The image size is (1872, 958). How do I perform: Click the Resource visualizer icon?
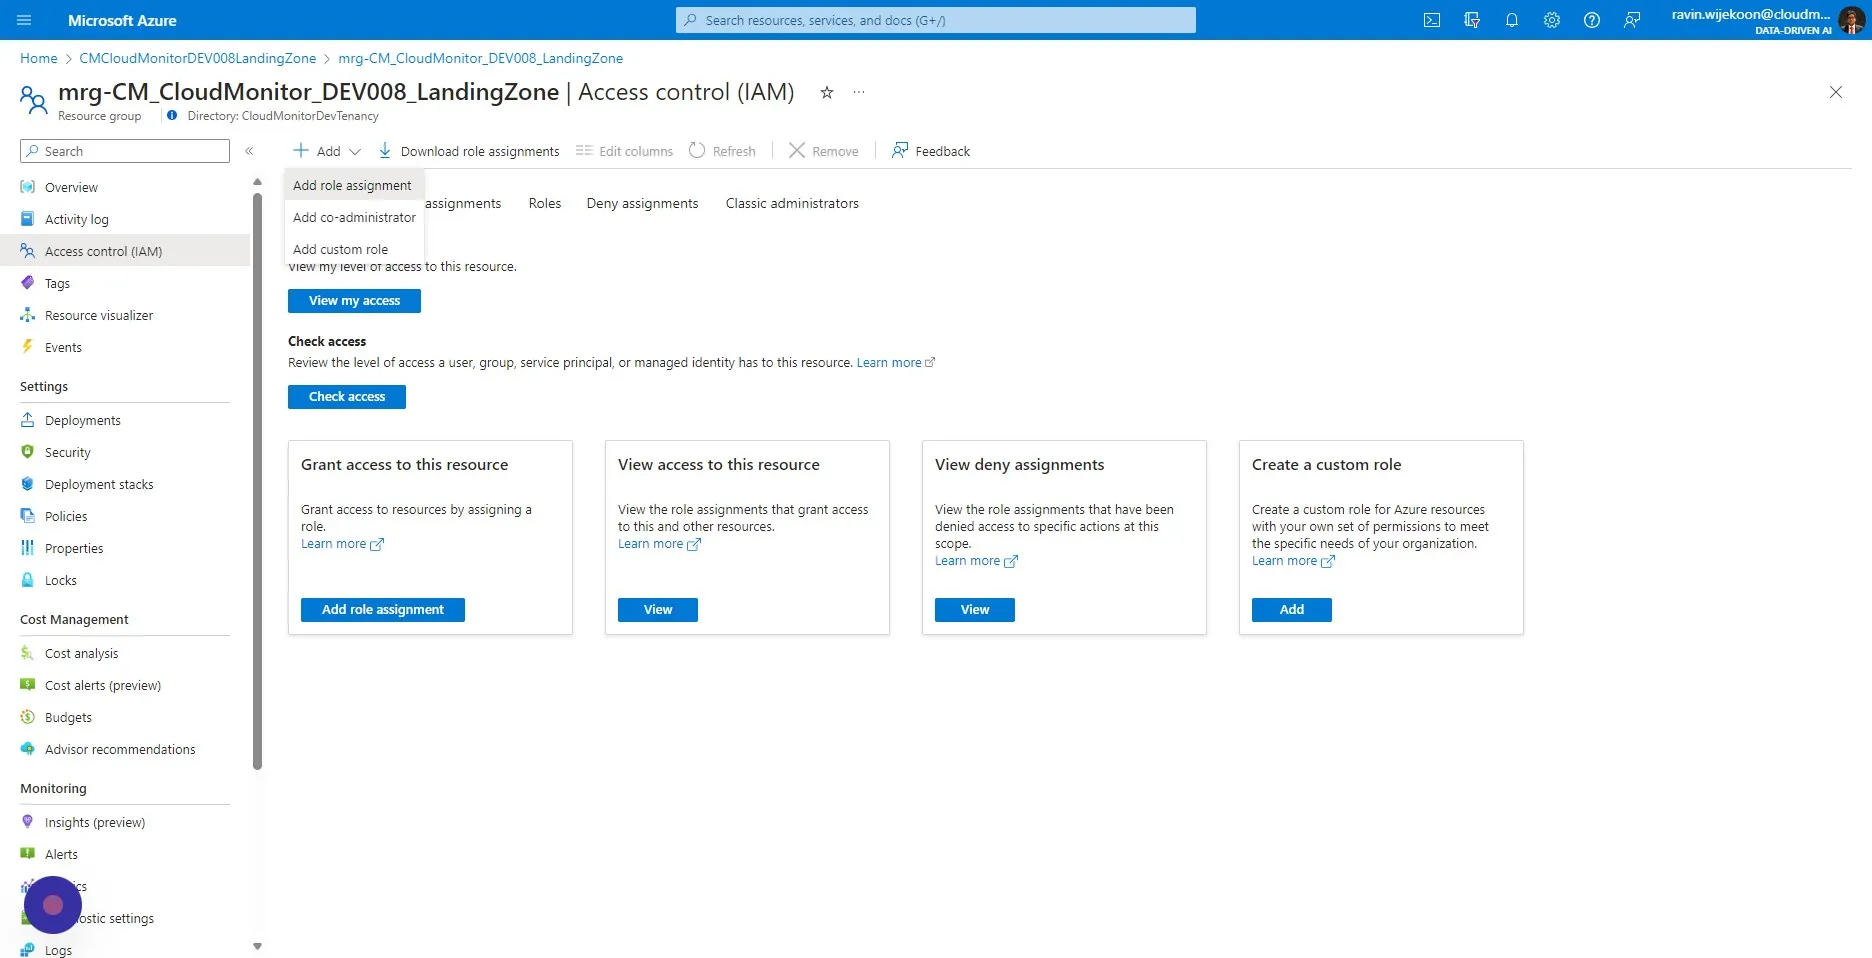tap(28, 315)
